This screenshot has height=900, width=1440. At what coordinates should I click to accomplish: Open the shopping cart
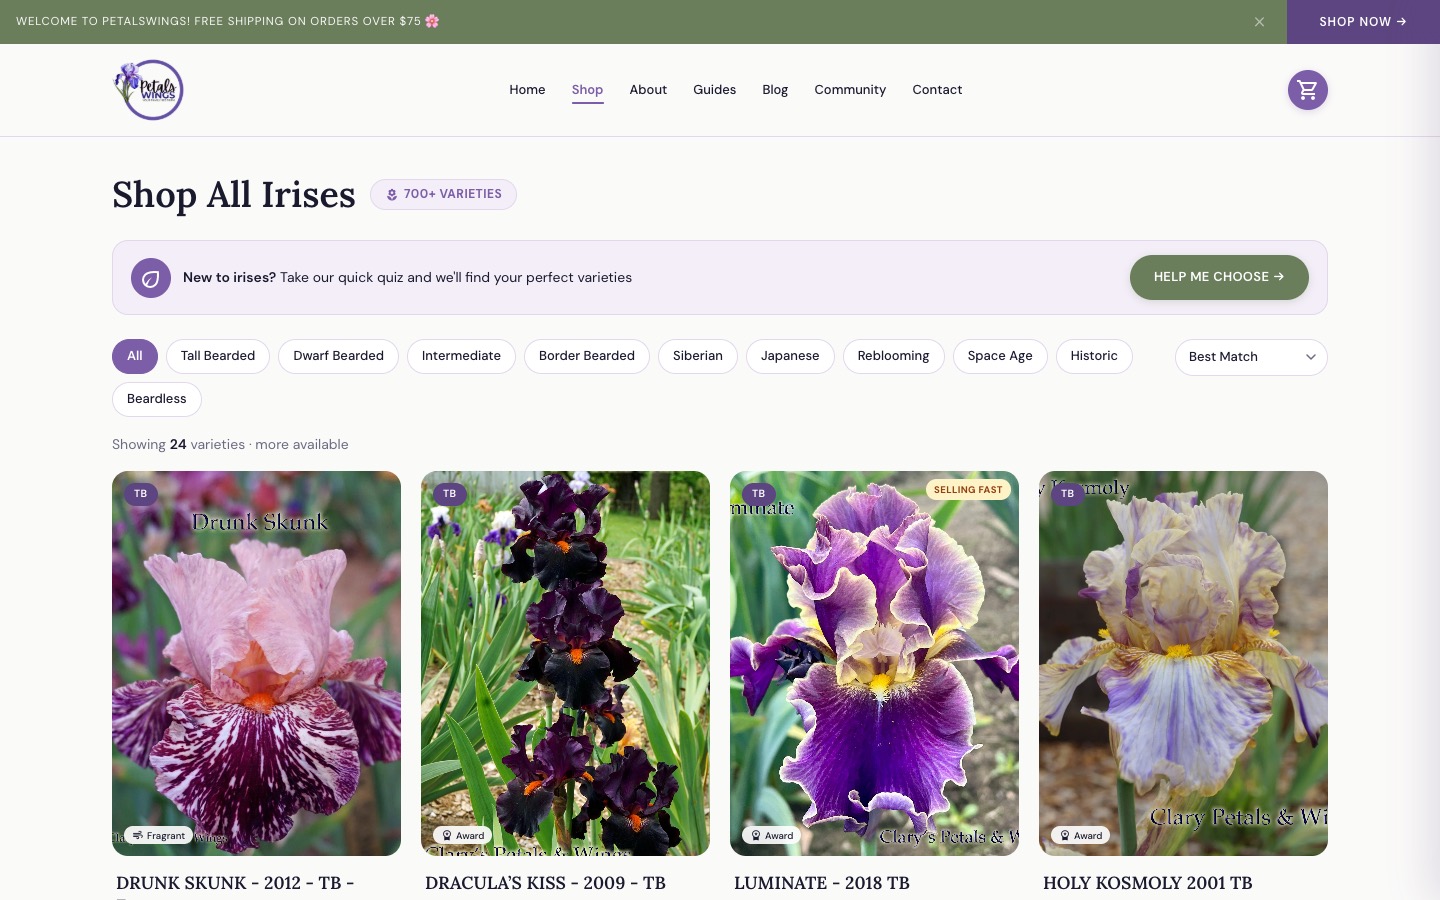point(1307,90)
